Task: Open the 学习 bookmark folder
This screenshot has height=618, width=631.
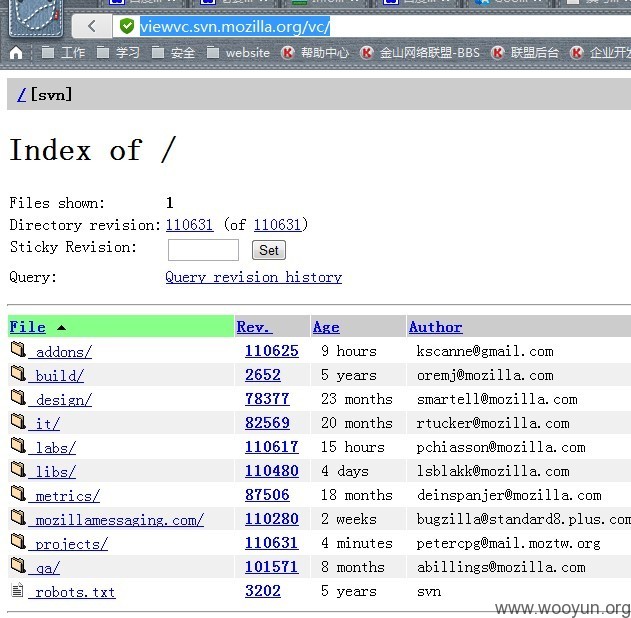Action: [x=118, y=53]
